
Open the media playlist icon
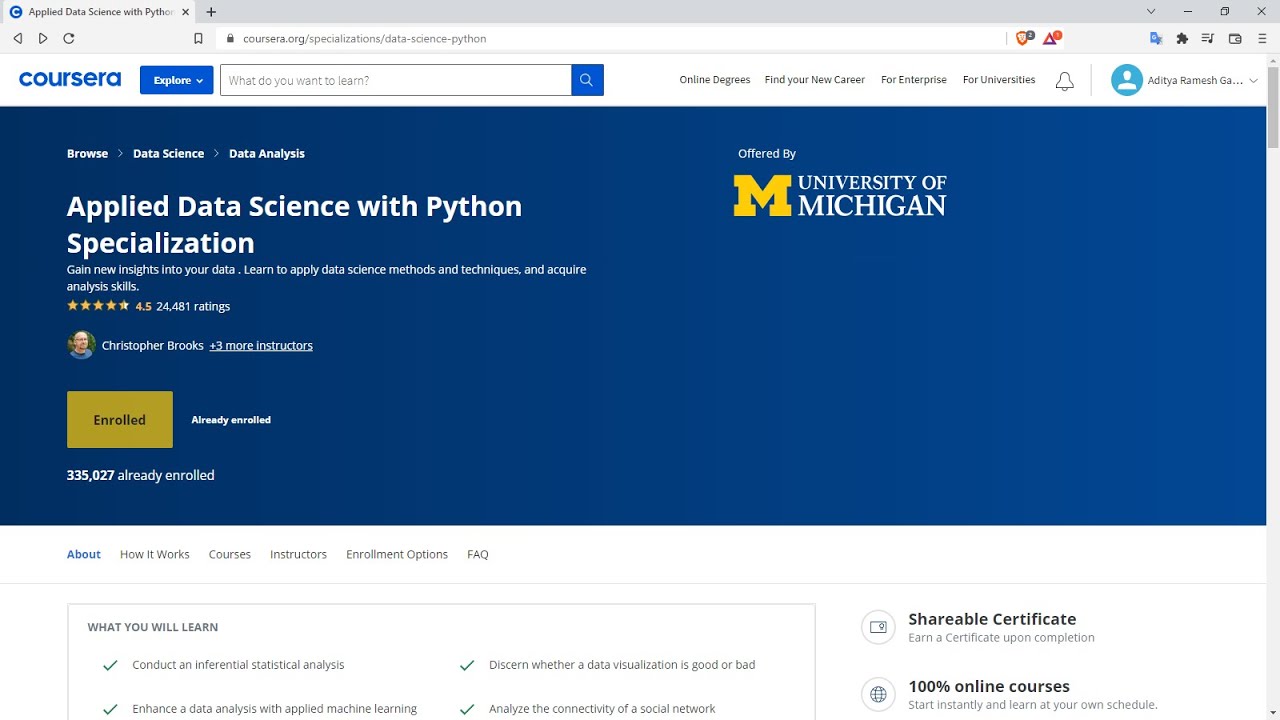click(x=1208, y=38)
